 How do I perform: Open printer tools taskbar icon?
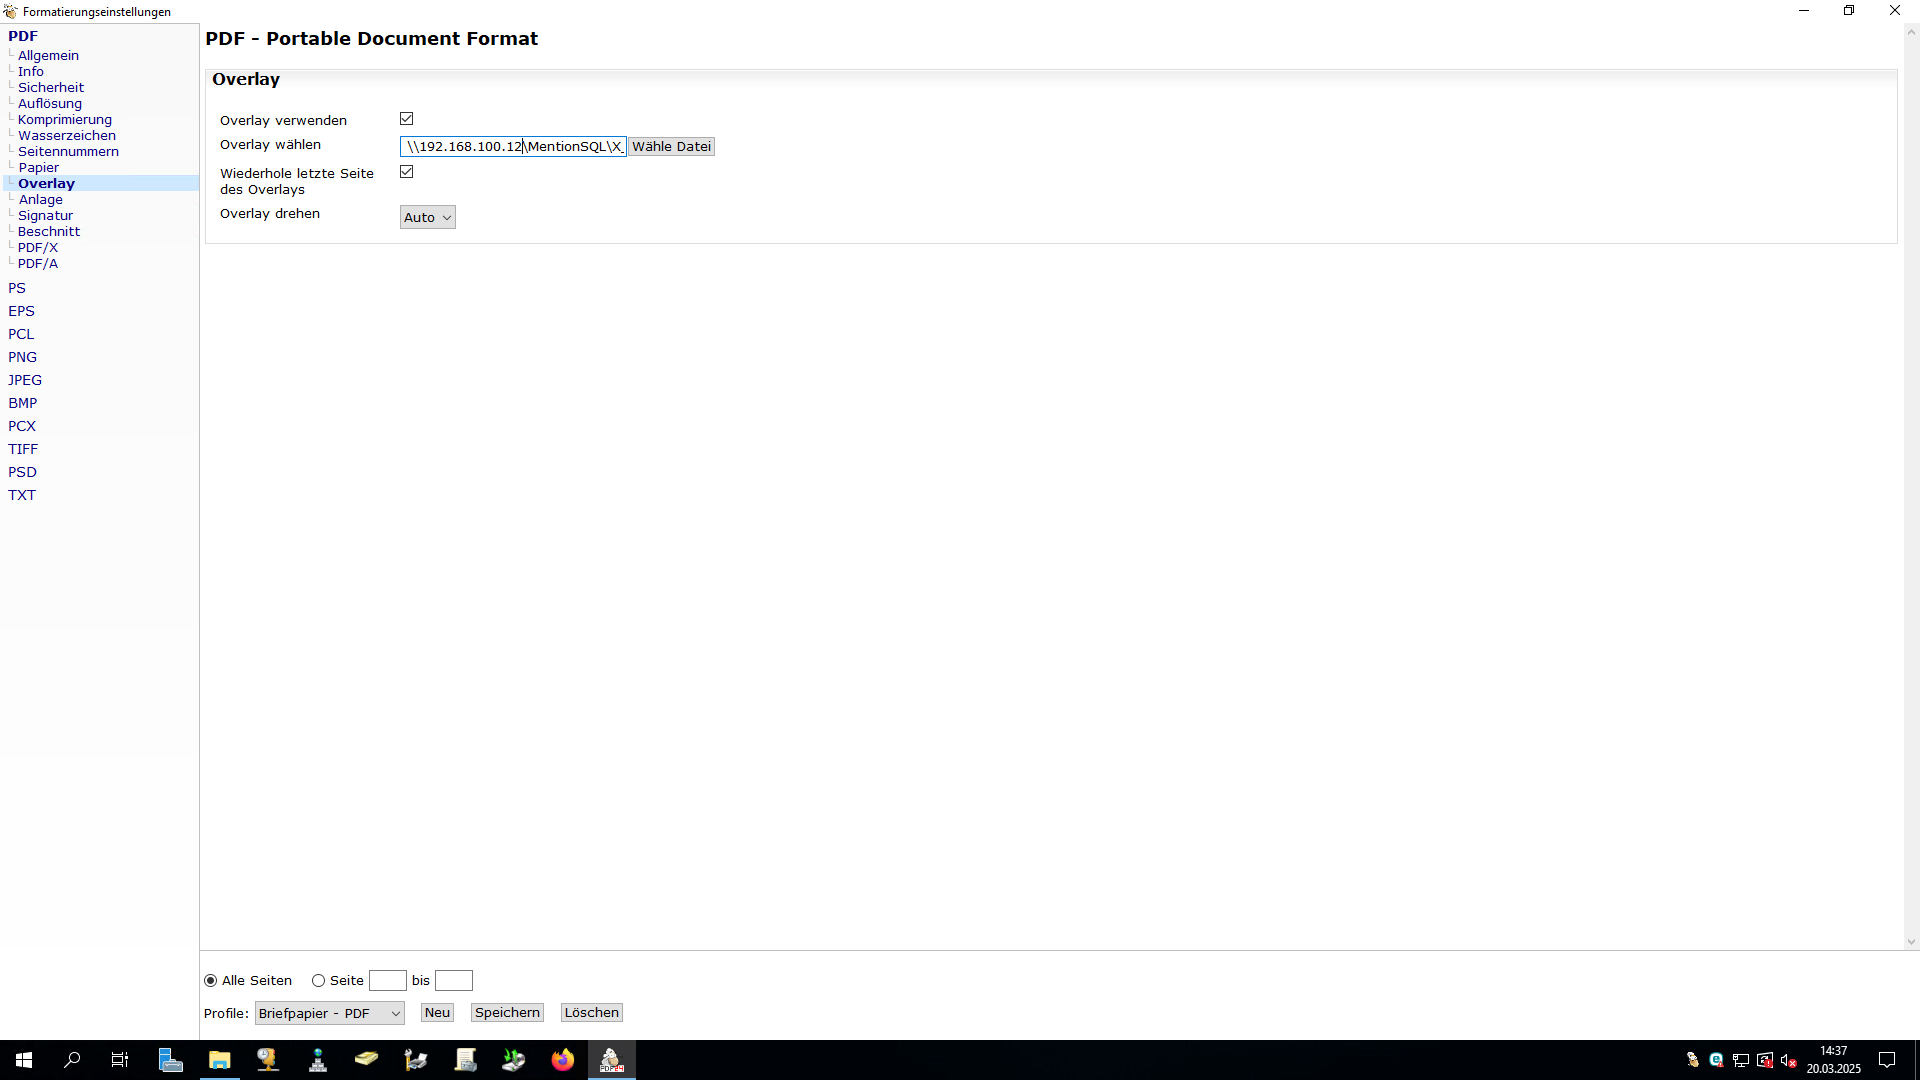tap(415, 1060)
